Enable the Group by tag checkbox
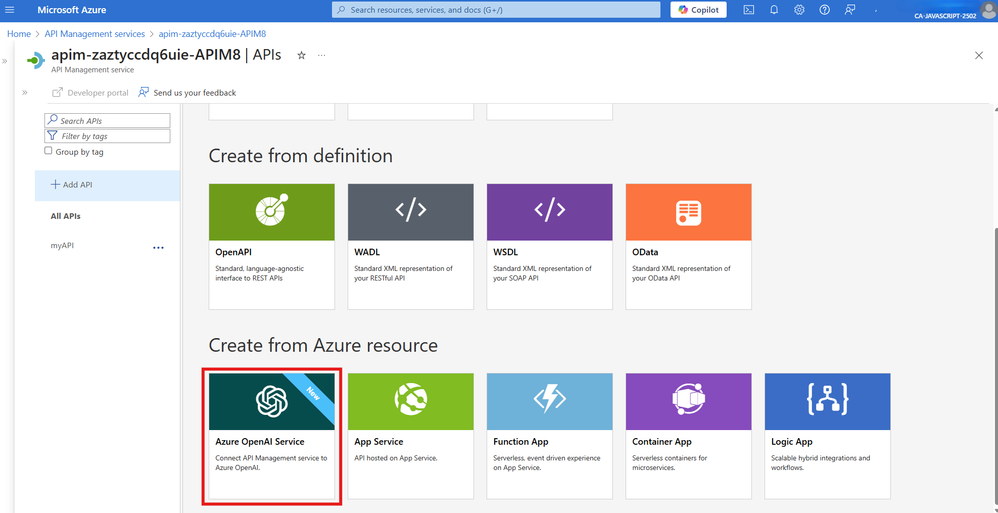 (48, 152)
